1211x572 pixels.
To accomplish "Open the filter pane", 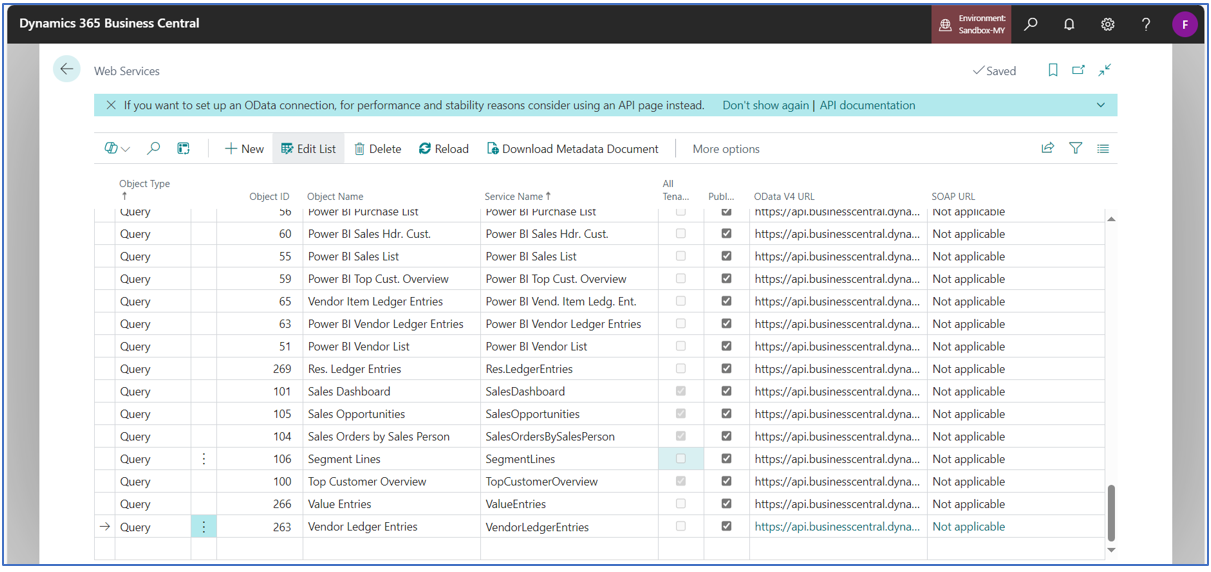I will [1076, 148].
